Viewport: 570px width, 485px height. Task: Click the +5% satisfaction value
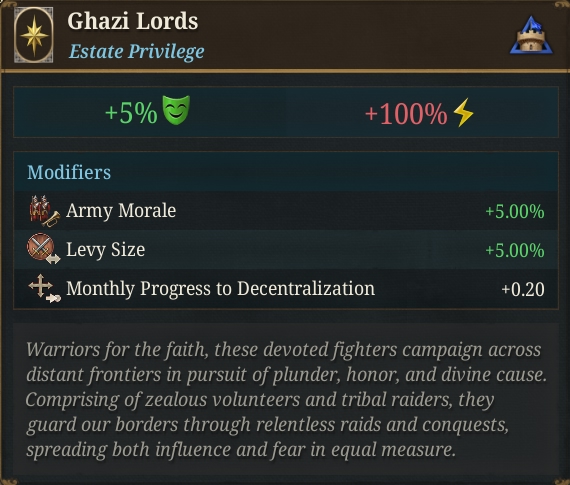coord(131,113)
